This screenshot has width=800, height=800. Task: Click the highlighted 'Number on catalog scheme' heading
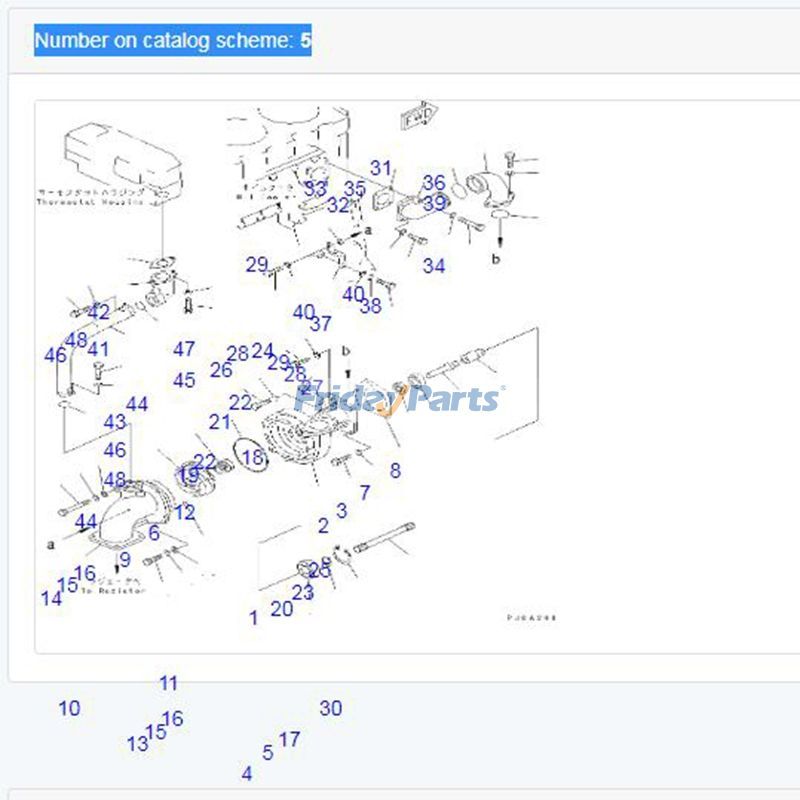[173, 41]
